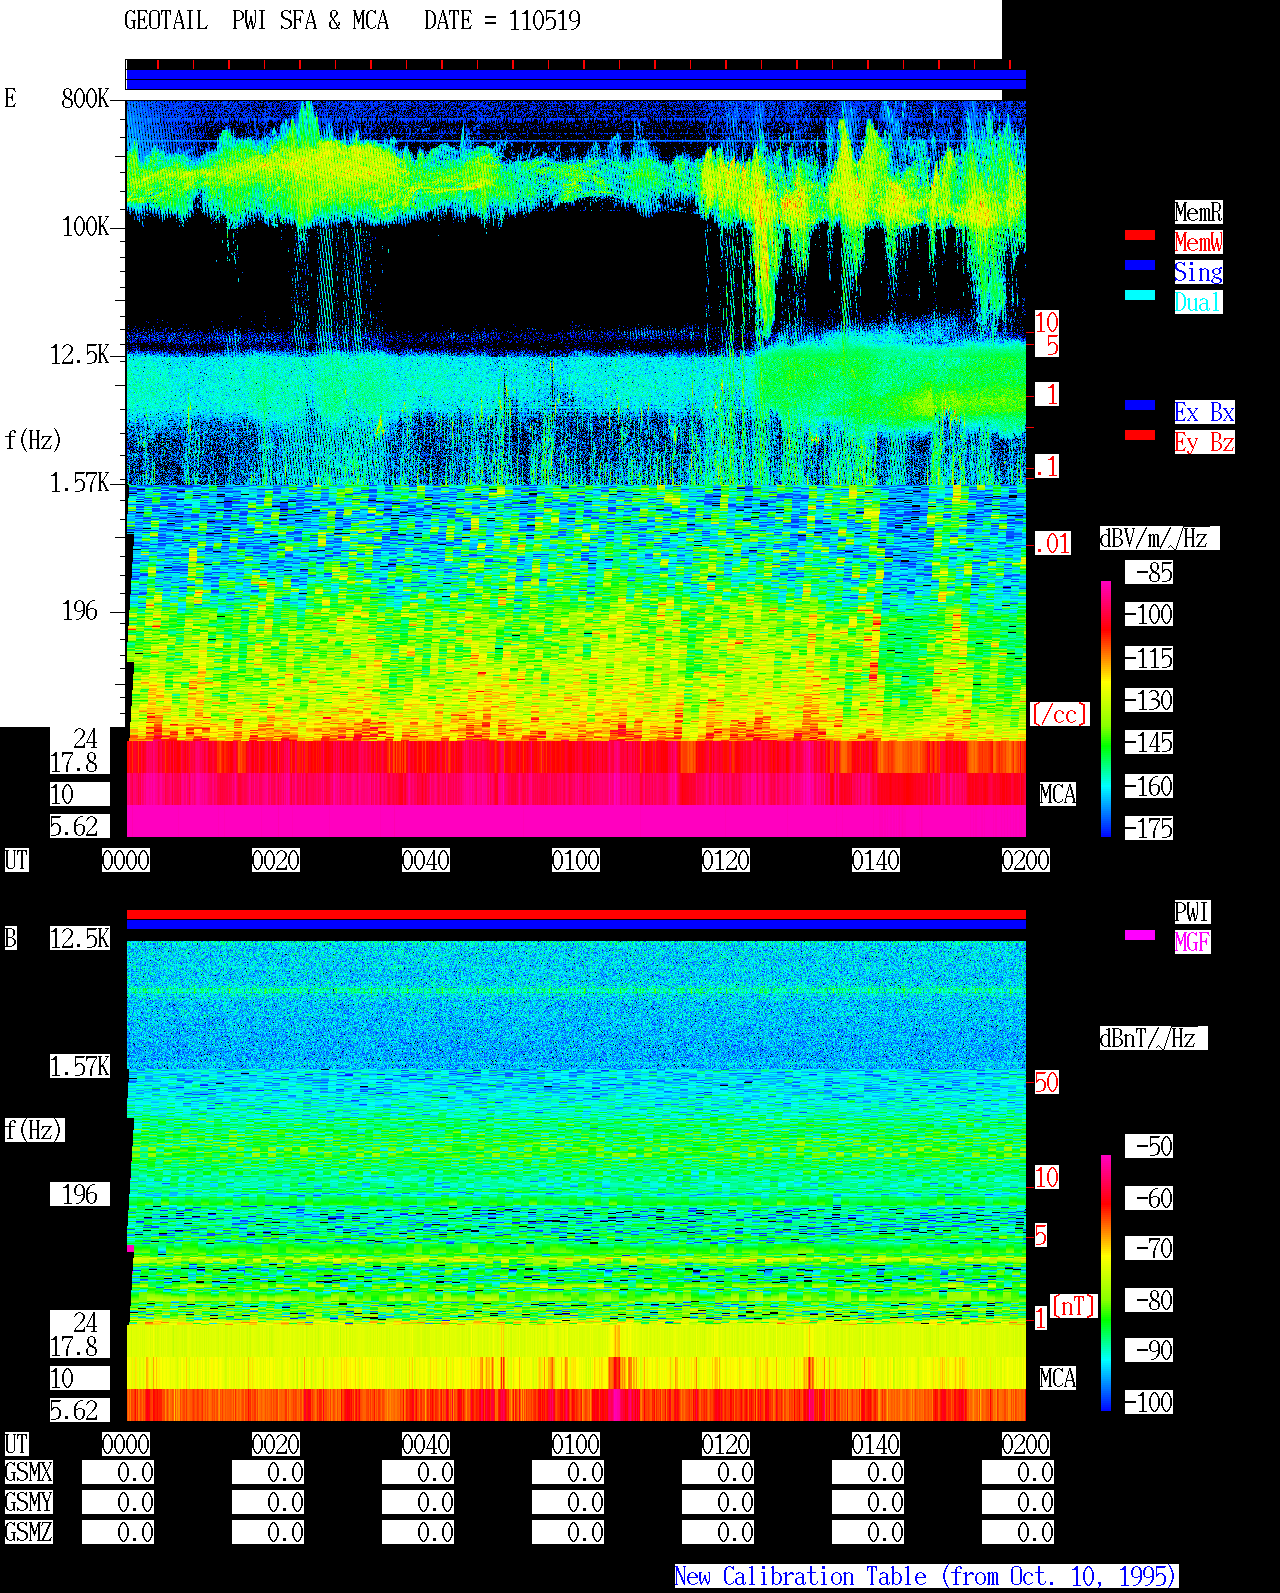This screenshot has height=1593, width=1280.
Task: Click the GSMZ row label
Action: [x=28, y=1532]
